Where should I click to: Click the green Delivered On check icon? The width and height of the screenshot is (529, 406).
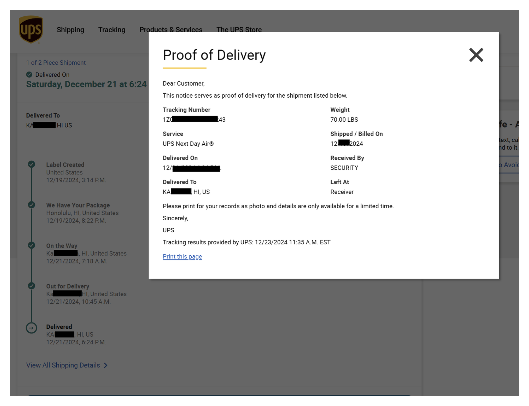[x=29, y=75]
